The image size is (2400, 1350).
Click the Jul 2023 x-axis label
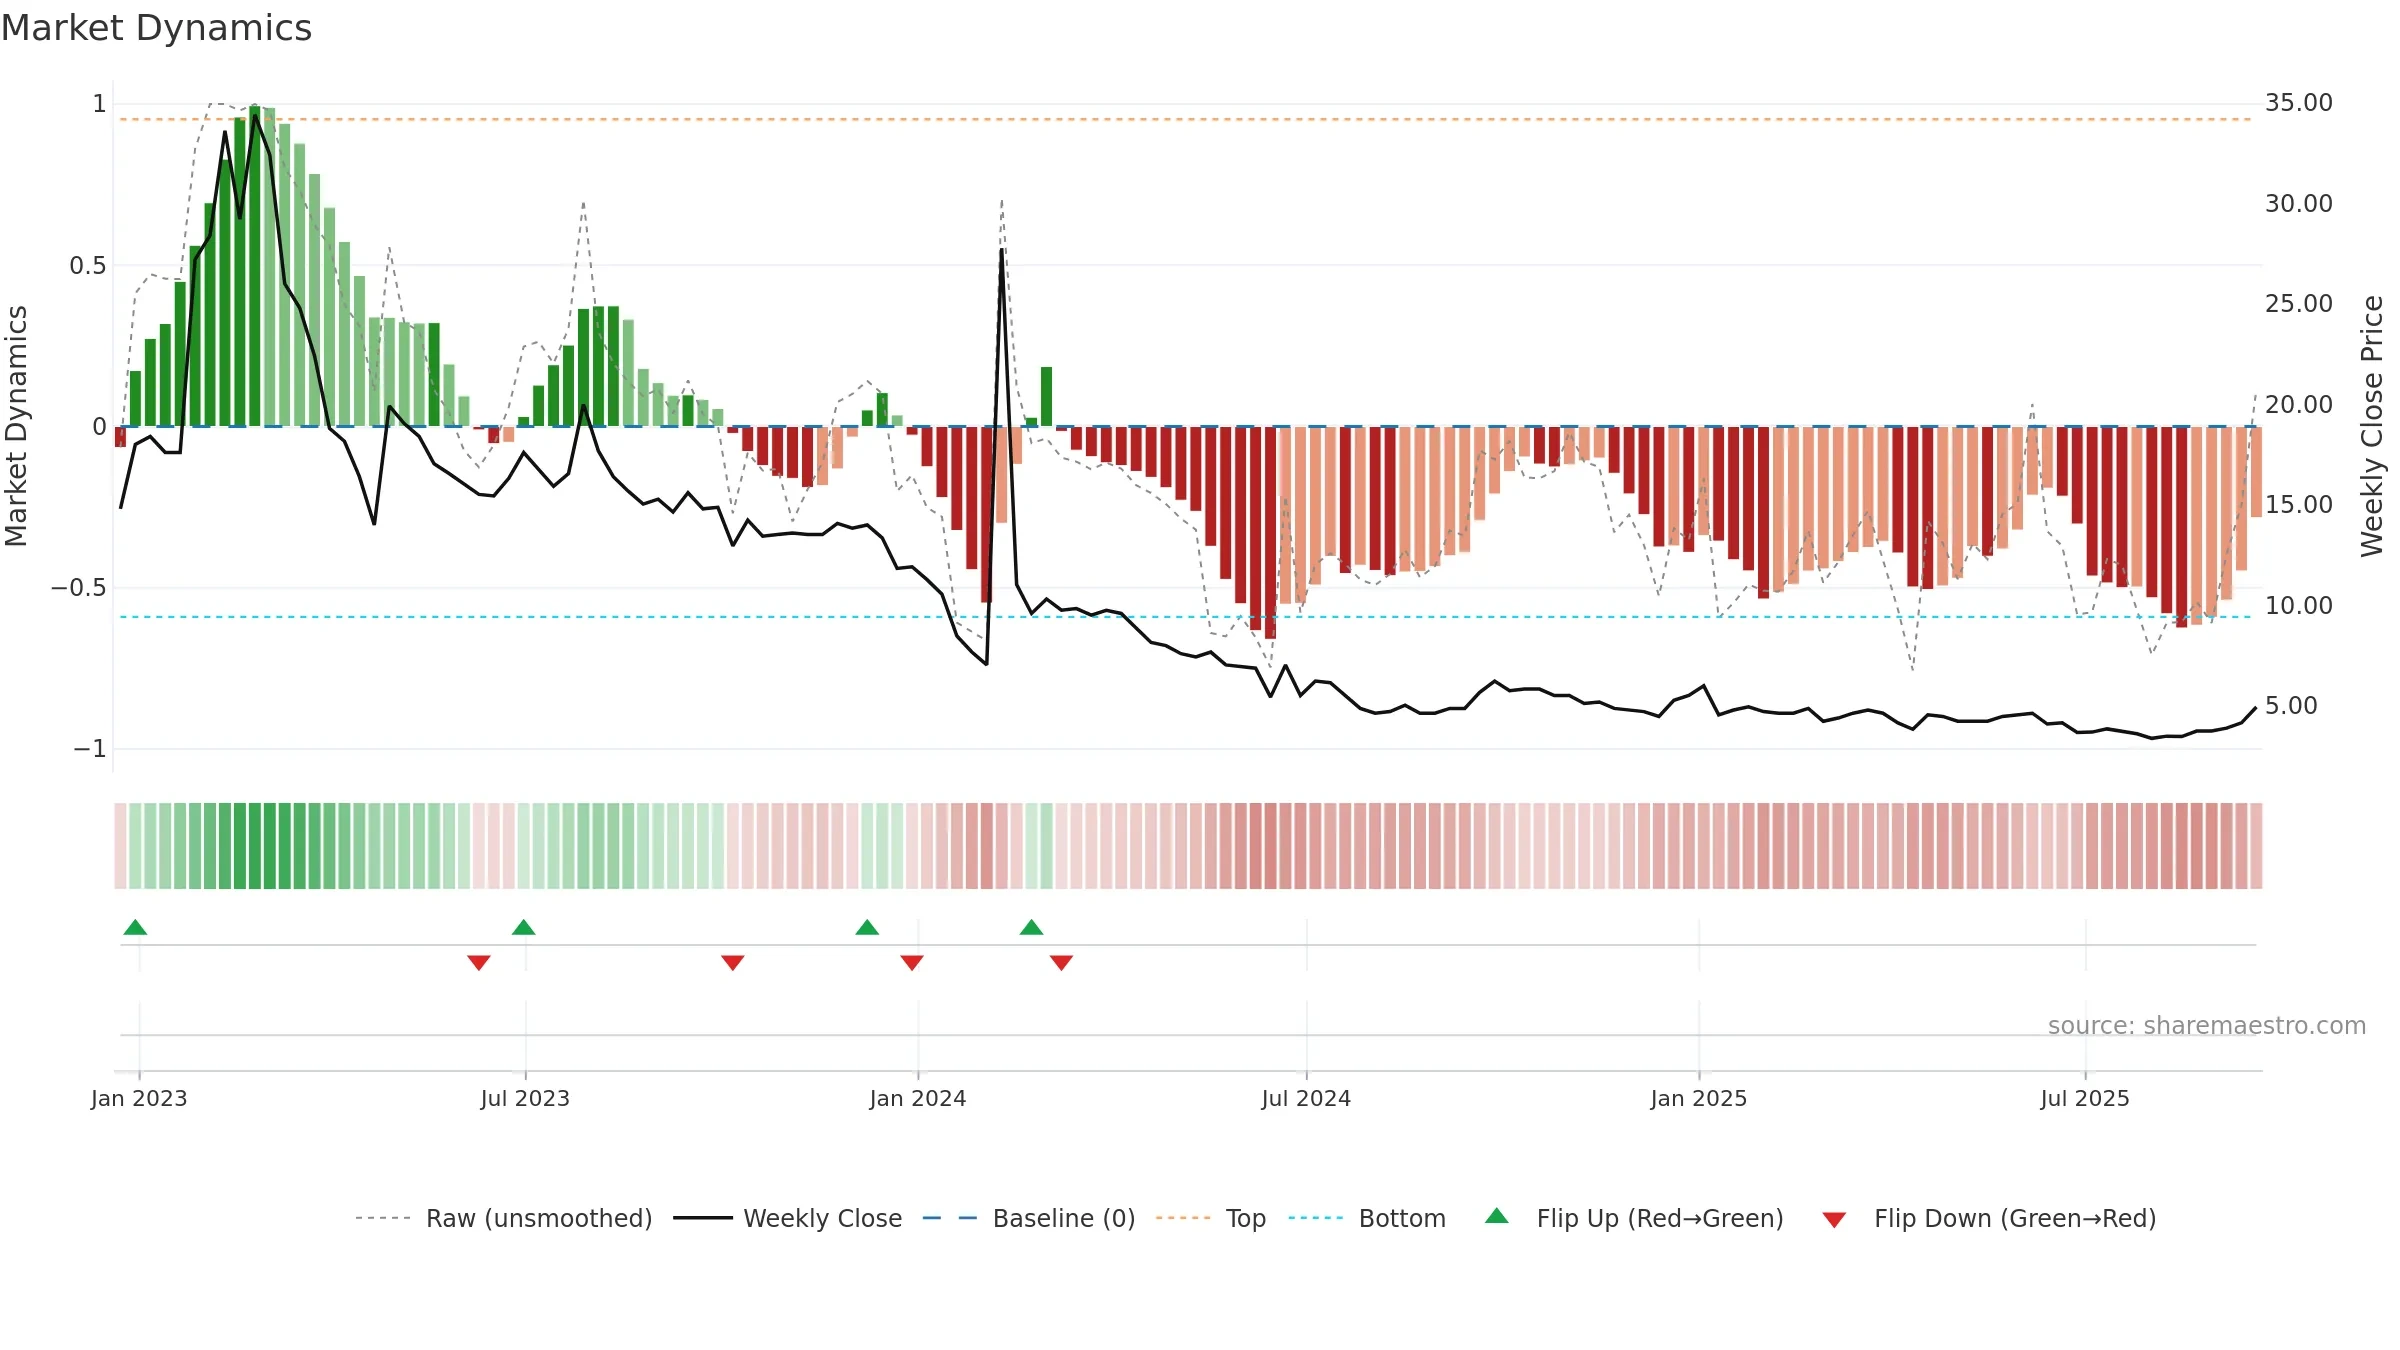525,1098
